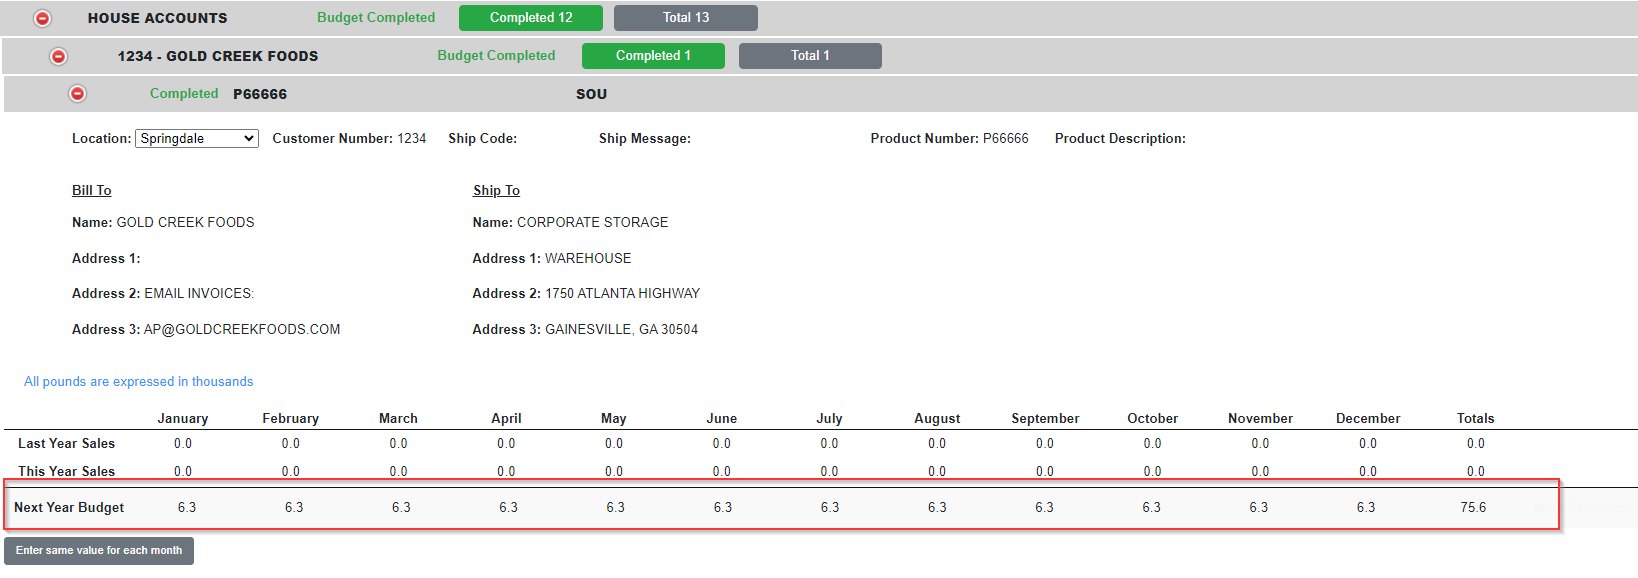The width and height of the screenshot is (1638, 578).
Task: Edit the March Next Year Budget value
Action: [401, 507]
